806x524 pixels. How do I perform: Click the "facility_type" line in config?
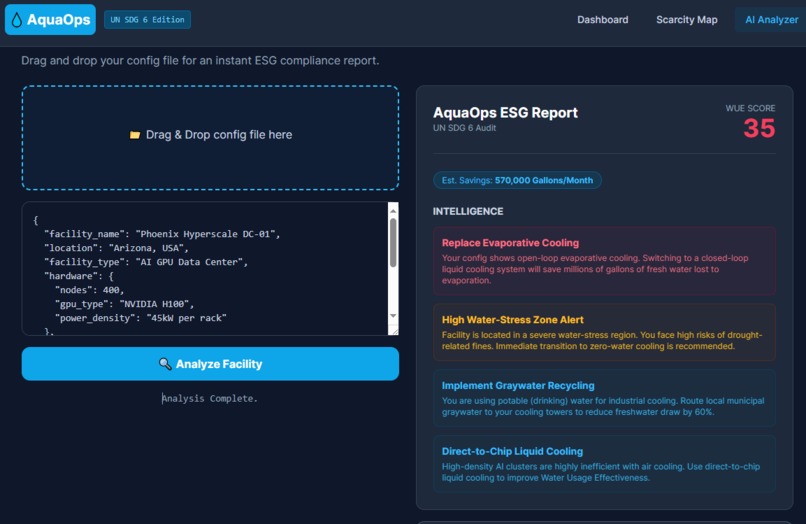click(x=146, y=262)
